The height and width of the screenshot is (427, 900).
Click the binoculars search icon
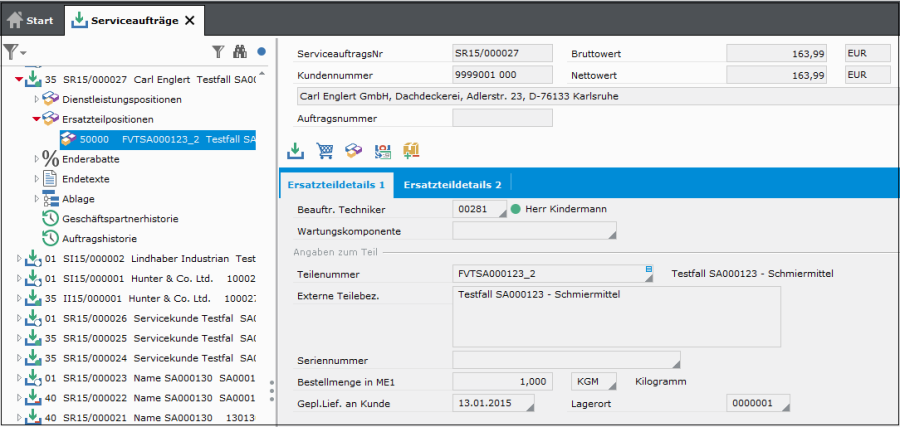(240, 51)
